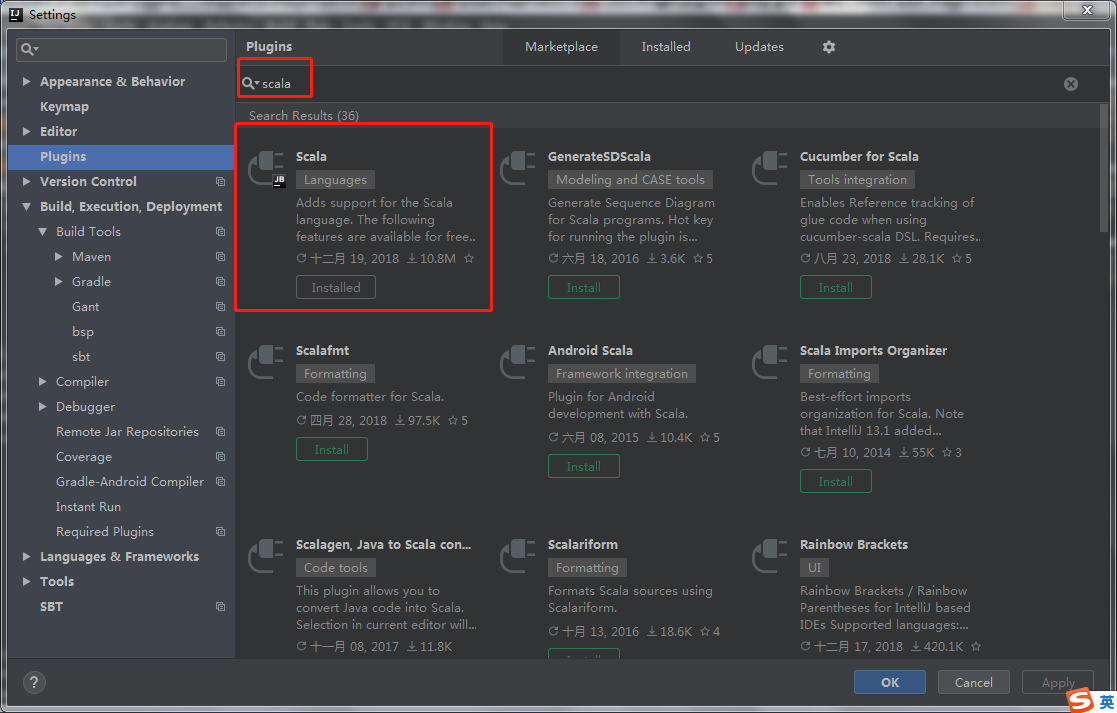Open the help question mark button
This screenshot has height=713, width=1117.
coord(33,682)
